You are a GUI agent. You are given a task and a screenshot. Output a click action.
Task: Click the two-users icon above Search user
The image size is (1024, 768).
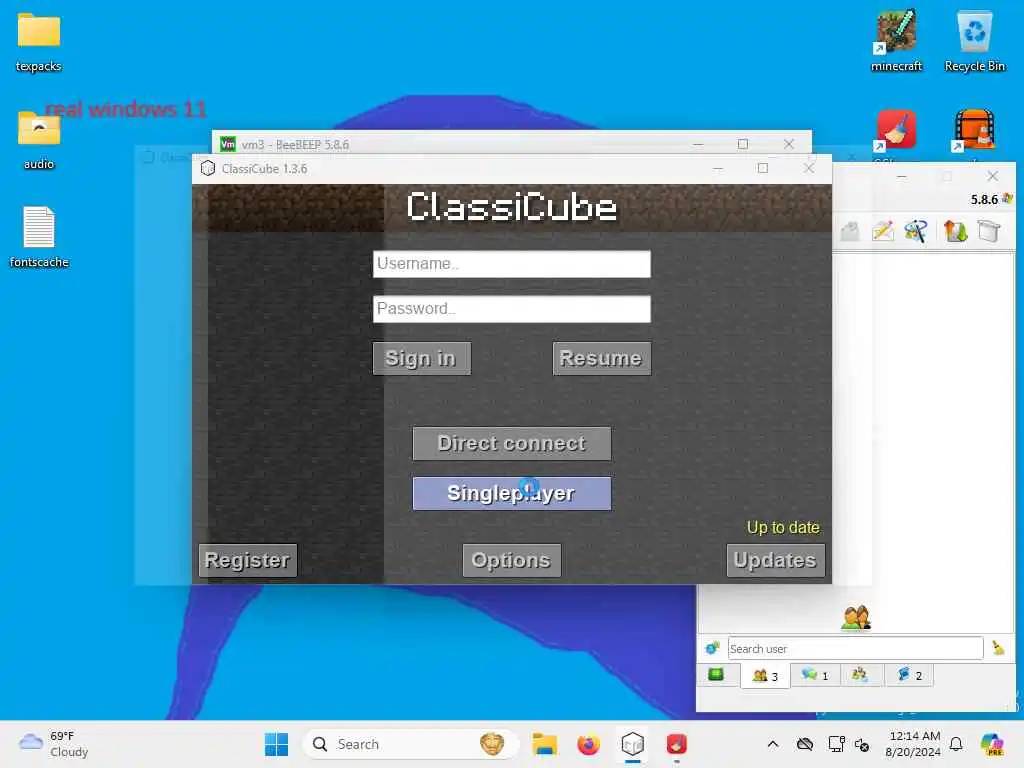click(856, 617)
